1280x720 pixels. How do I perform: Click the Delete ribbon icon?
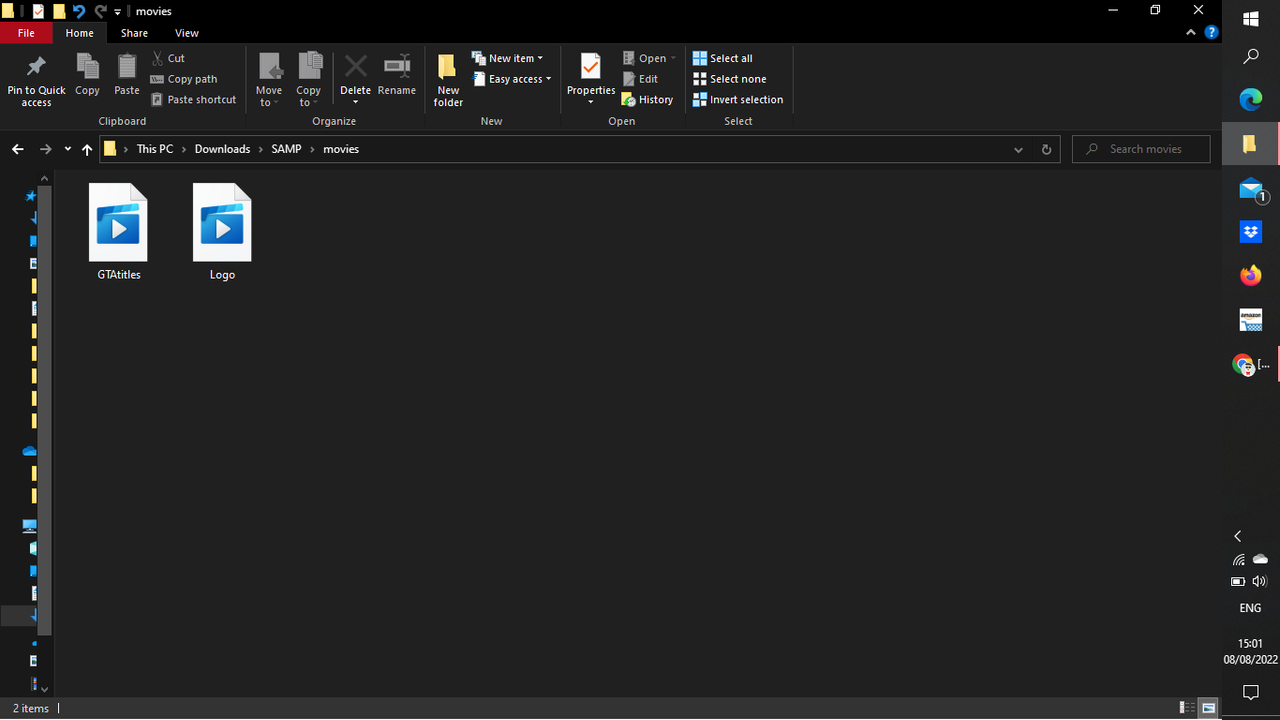pos(355,68)
